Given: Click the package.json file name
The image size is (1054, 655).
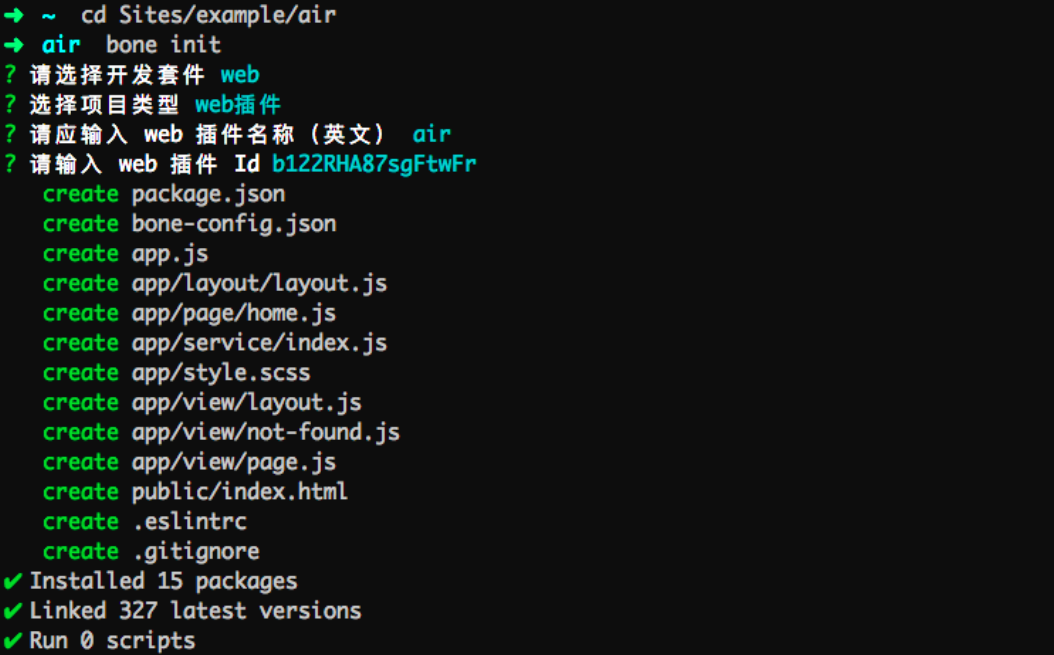Looking at the screenshot, I should (x=208, y=194).
